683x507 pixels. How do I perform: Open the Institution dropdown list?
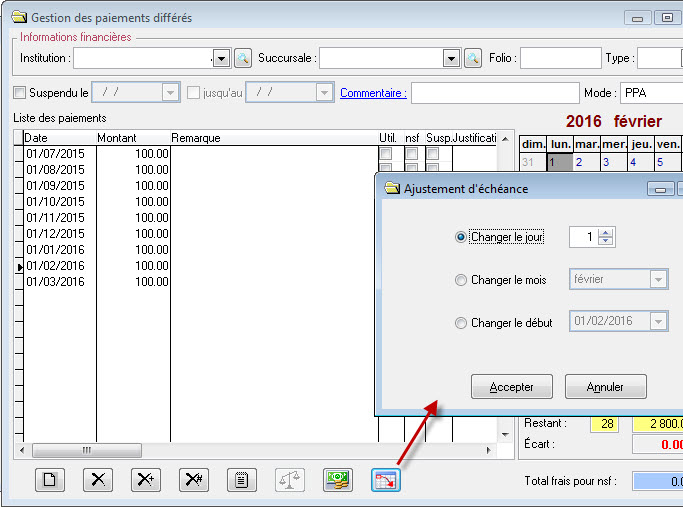221,59
